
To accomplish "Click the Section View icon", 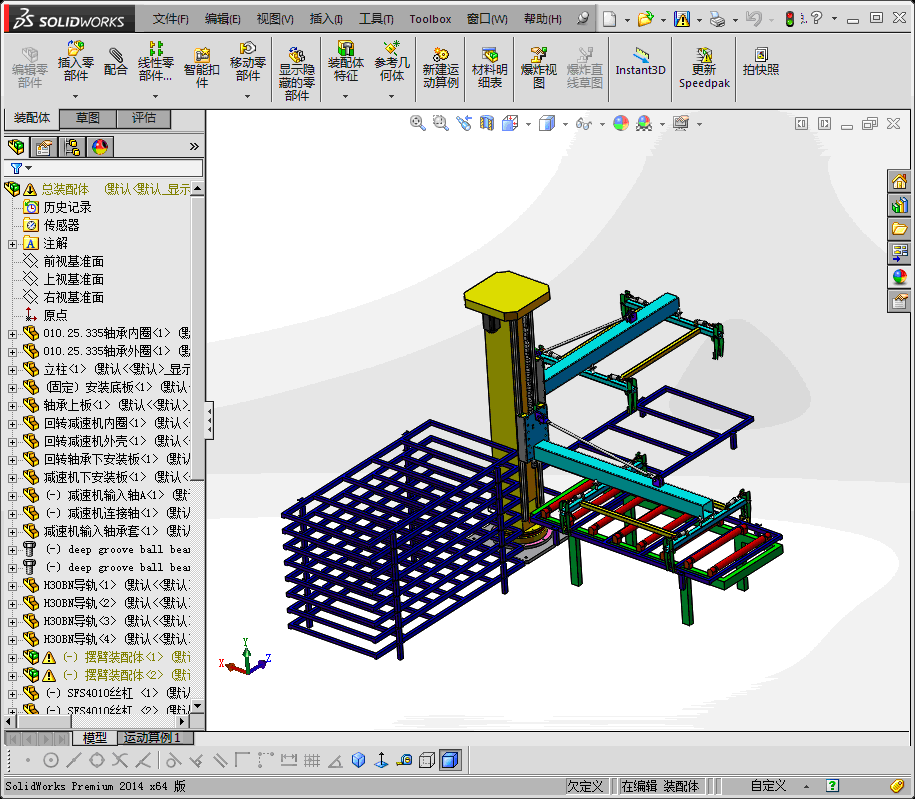I will (487, 123).
